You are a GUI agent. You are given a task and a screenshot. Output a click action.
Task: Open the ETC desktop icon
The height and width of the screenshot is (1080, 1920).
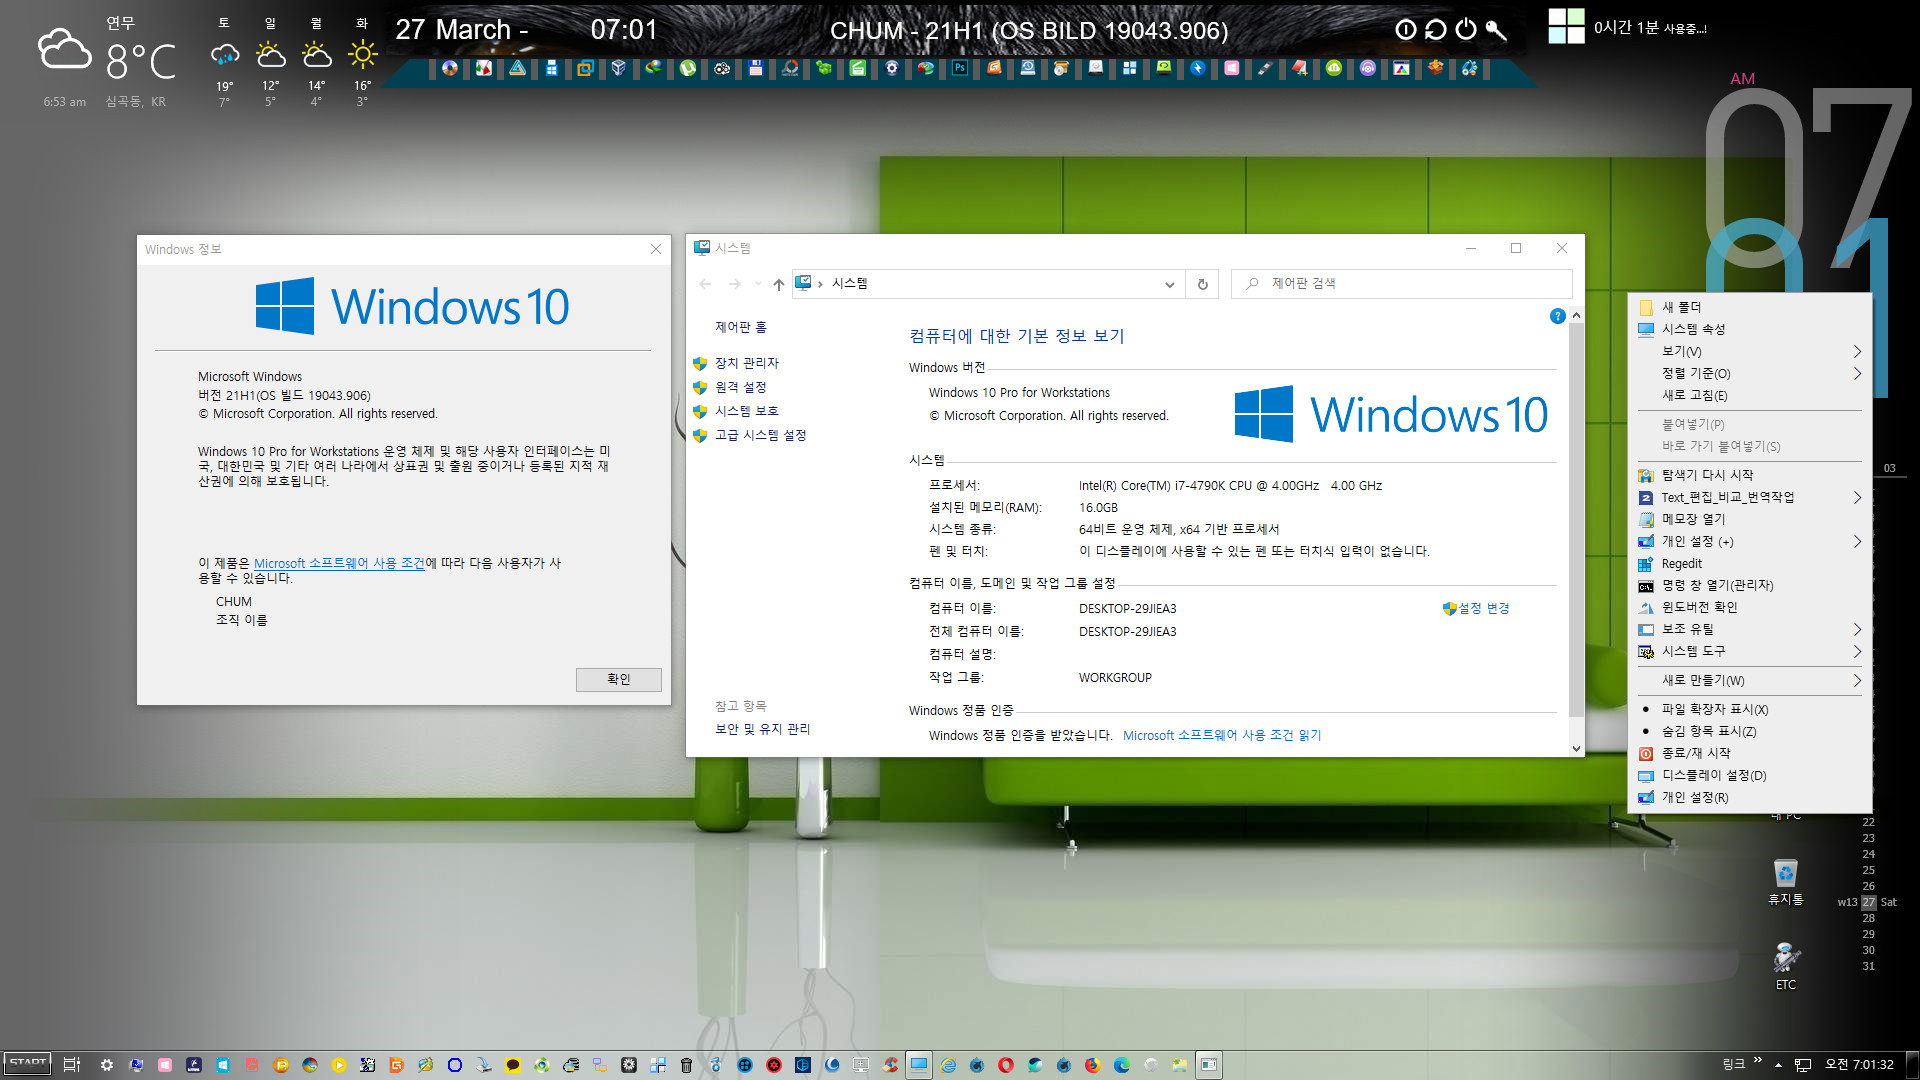(1785, 965)
